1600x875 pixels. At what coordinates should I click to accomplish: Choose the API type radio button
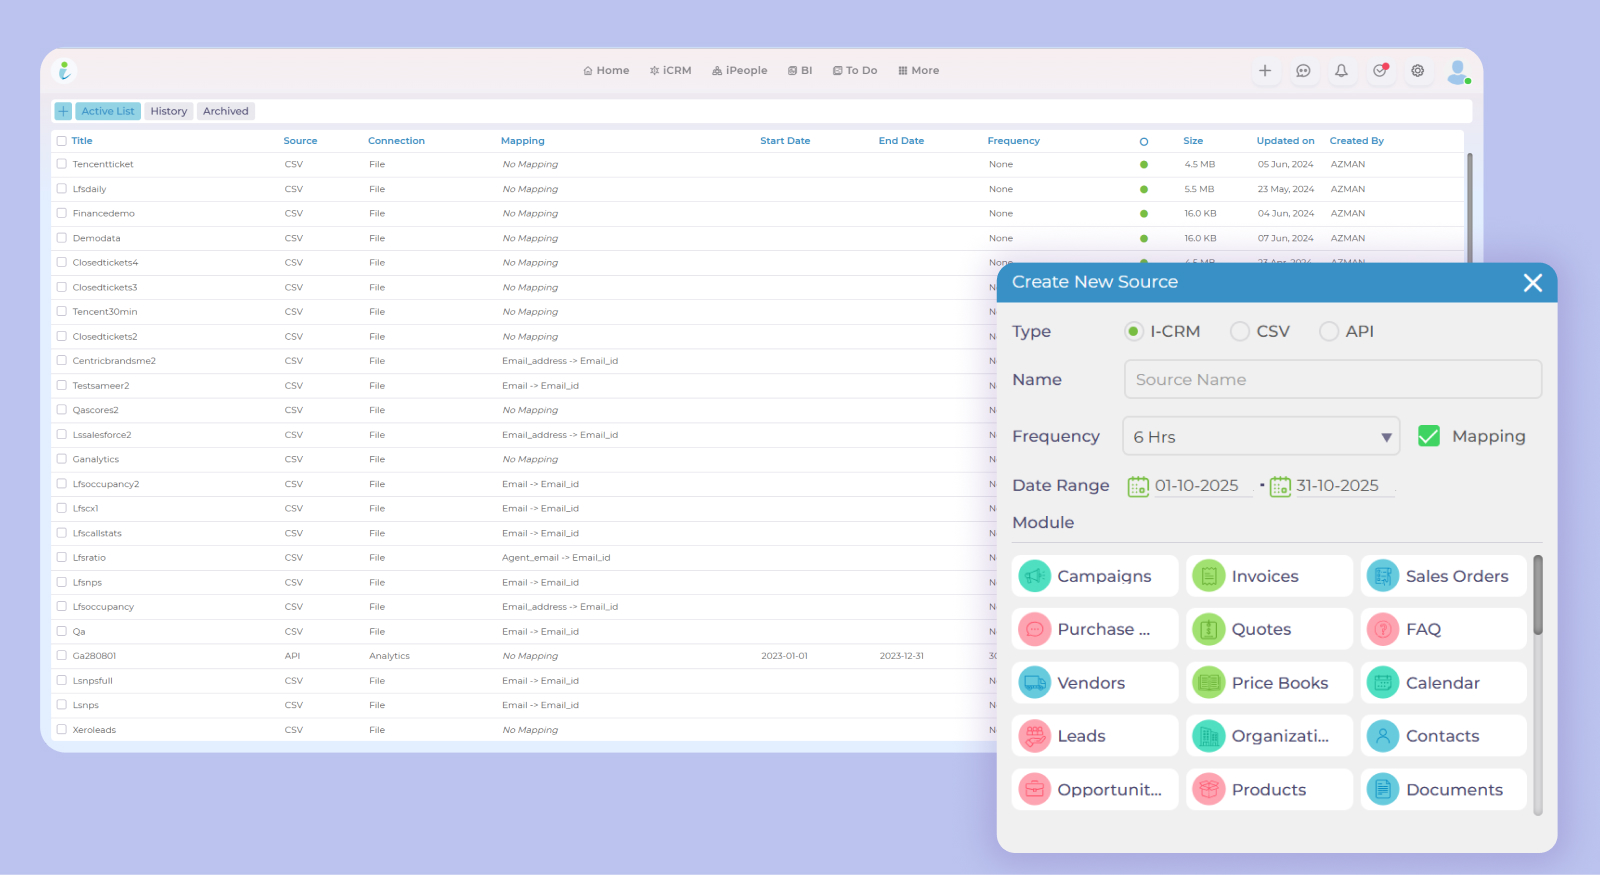pyautogui.click(x=1329, y=332)
